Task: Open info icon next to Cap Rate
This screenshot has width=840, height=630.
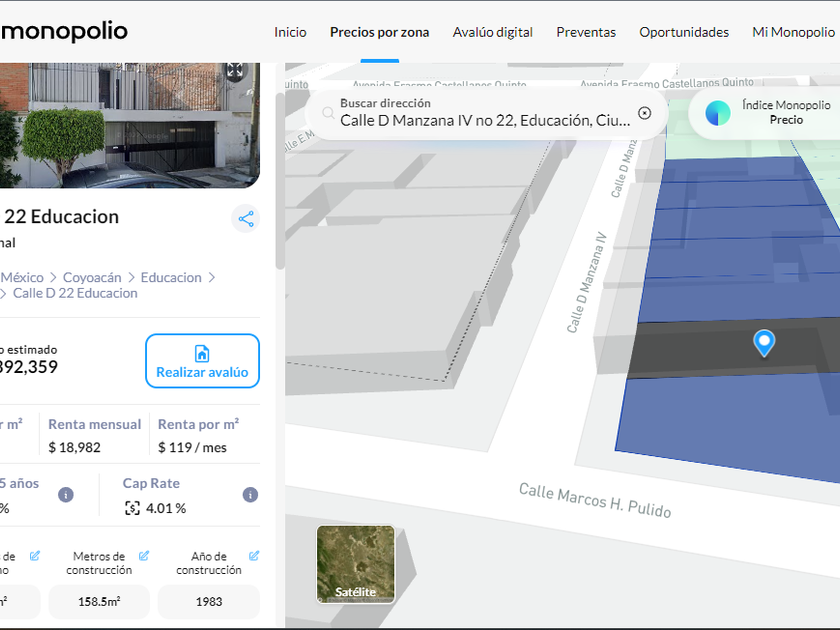Action: tap(250, 494)
